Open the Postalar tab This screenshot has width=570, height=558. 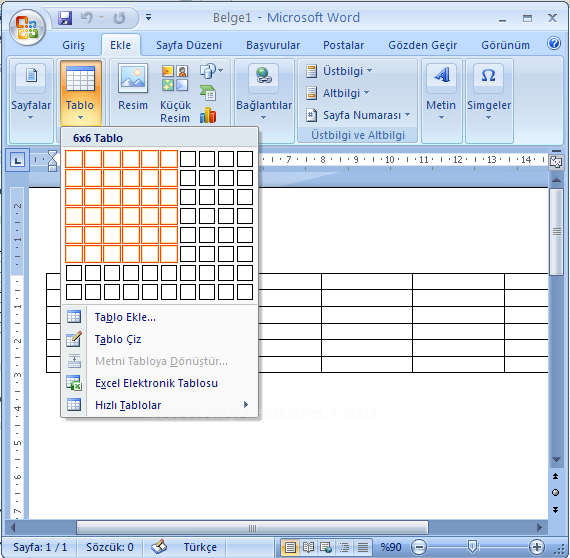point(344,45)
